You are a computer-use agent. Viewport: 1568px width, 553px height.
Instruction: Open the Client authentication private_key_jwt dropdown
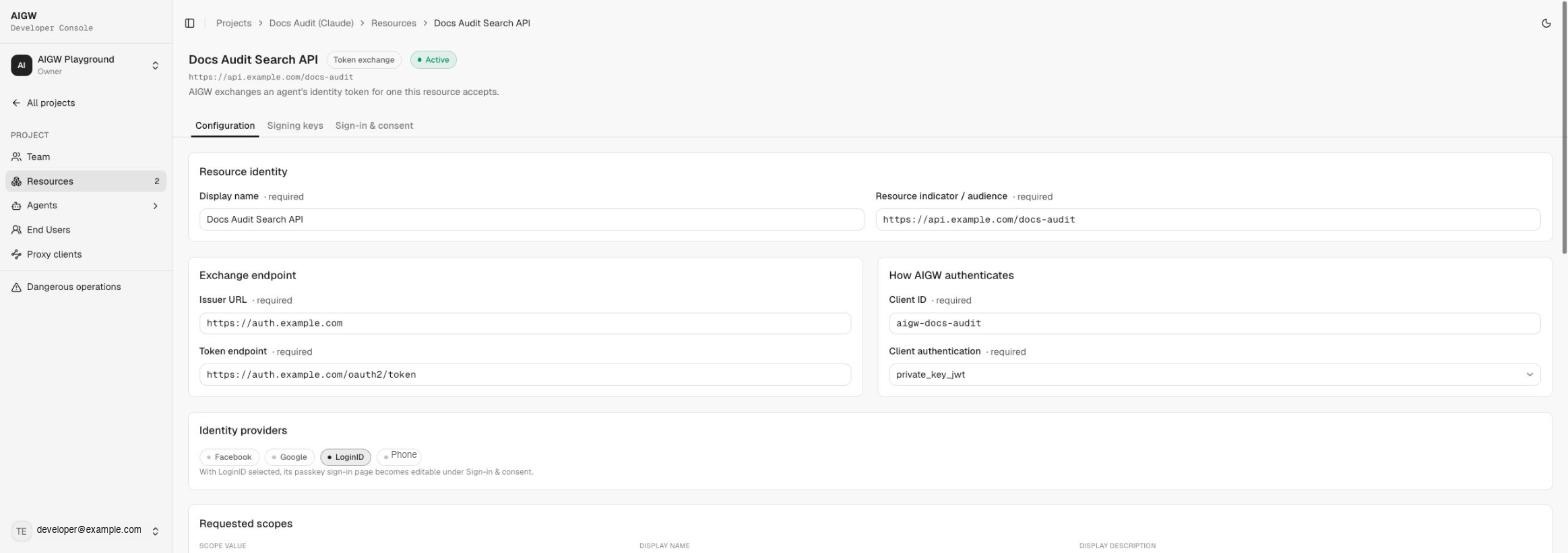pos(1214,375)
